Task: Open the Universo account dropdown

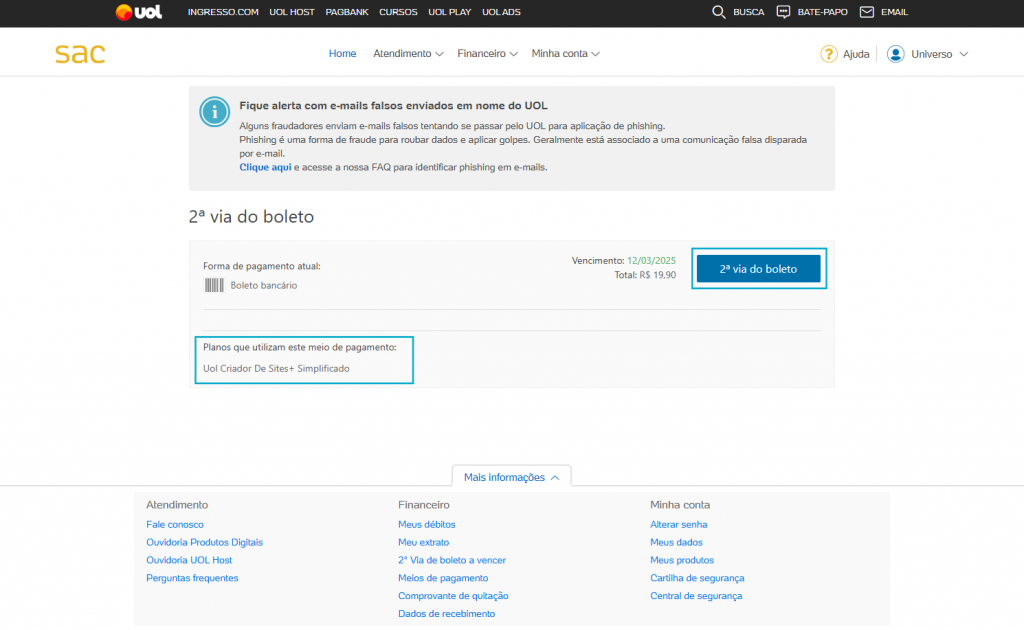Action: (939, 54)
